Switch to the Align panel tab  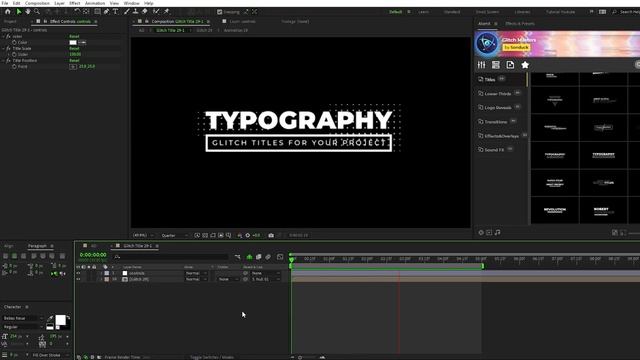9,246
